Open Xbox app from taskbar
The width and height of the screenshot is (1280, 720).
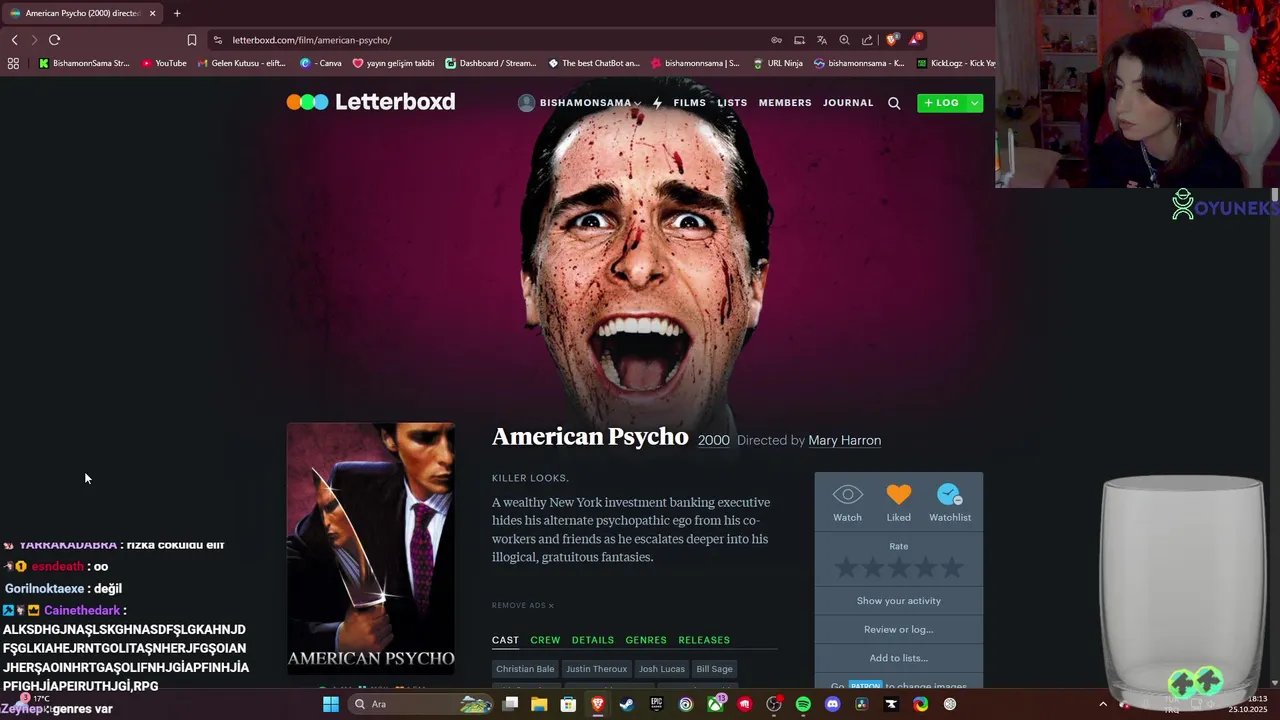tap(715, 704)
